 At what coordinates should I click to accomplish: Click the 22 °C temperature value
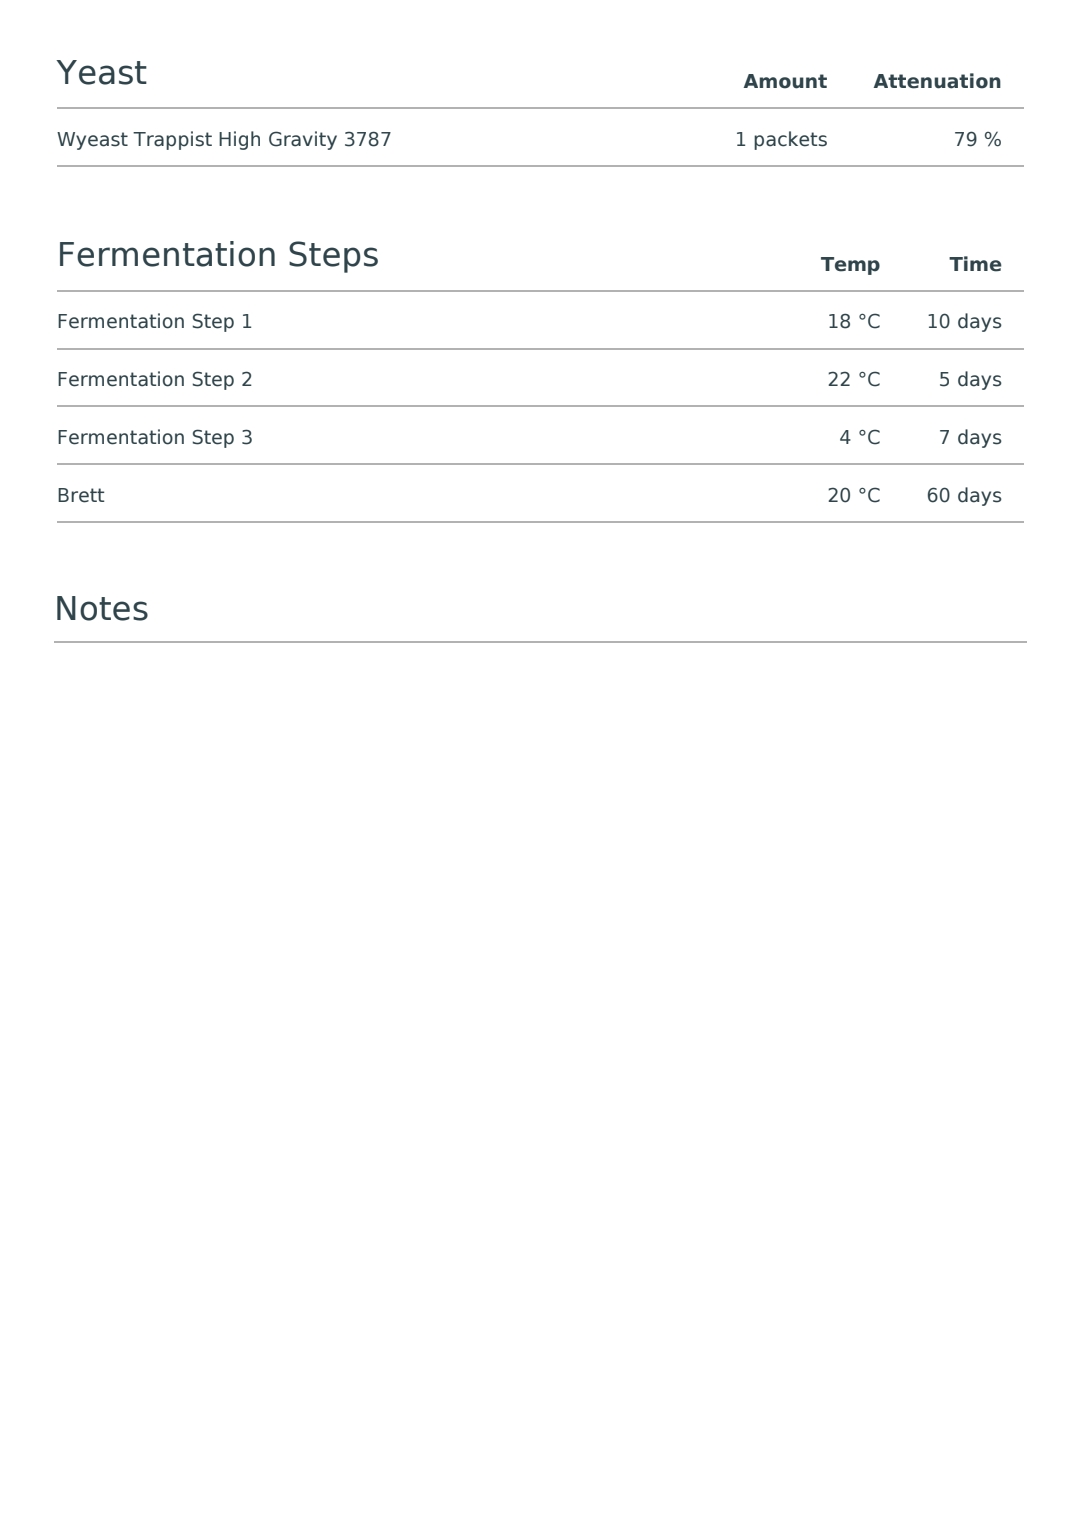click(854, 380)
